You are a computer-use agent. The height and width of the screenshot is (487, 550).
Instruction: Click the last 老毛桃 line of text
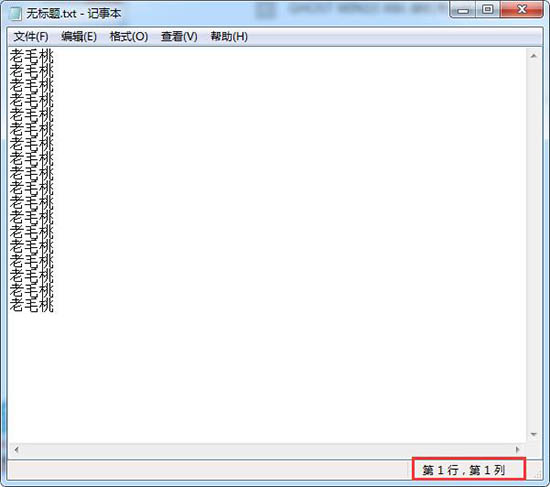pos(32,305)
